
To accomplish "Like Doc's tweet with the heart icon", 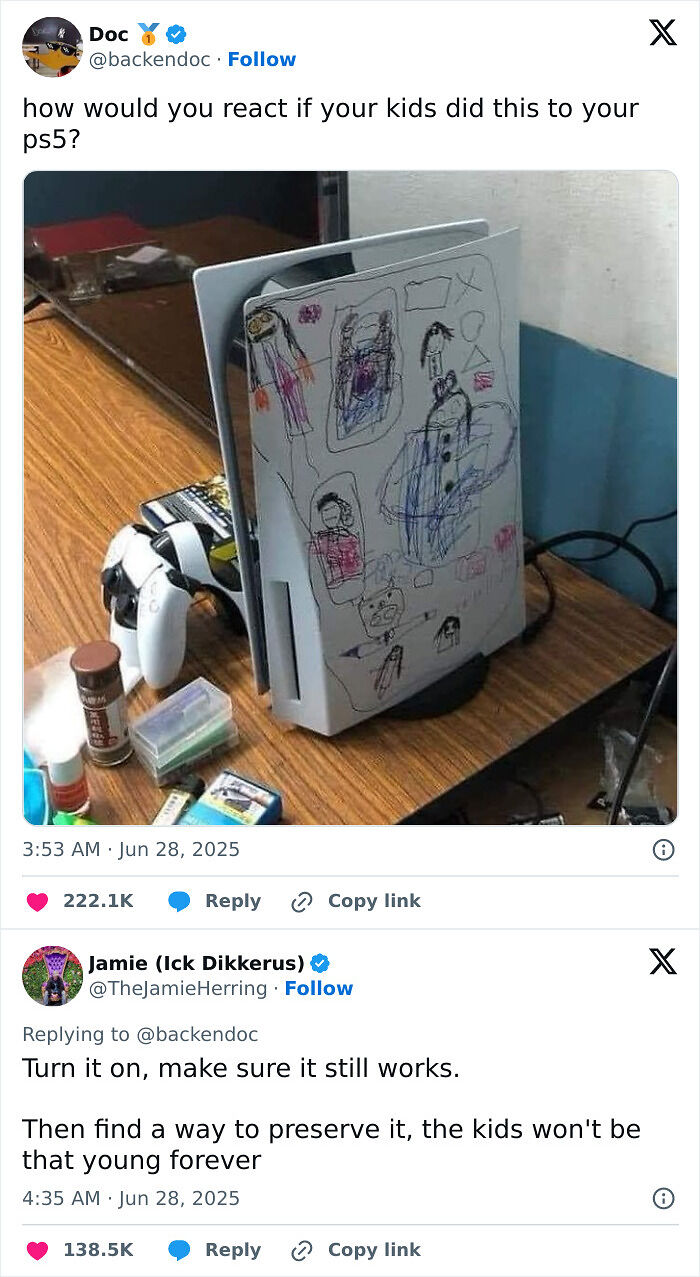I will pyautogui.click(x=37, y=901).
